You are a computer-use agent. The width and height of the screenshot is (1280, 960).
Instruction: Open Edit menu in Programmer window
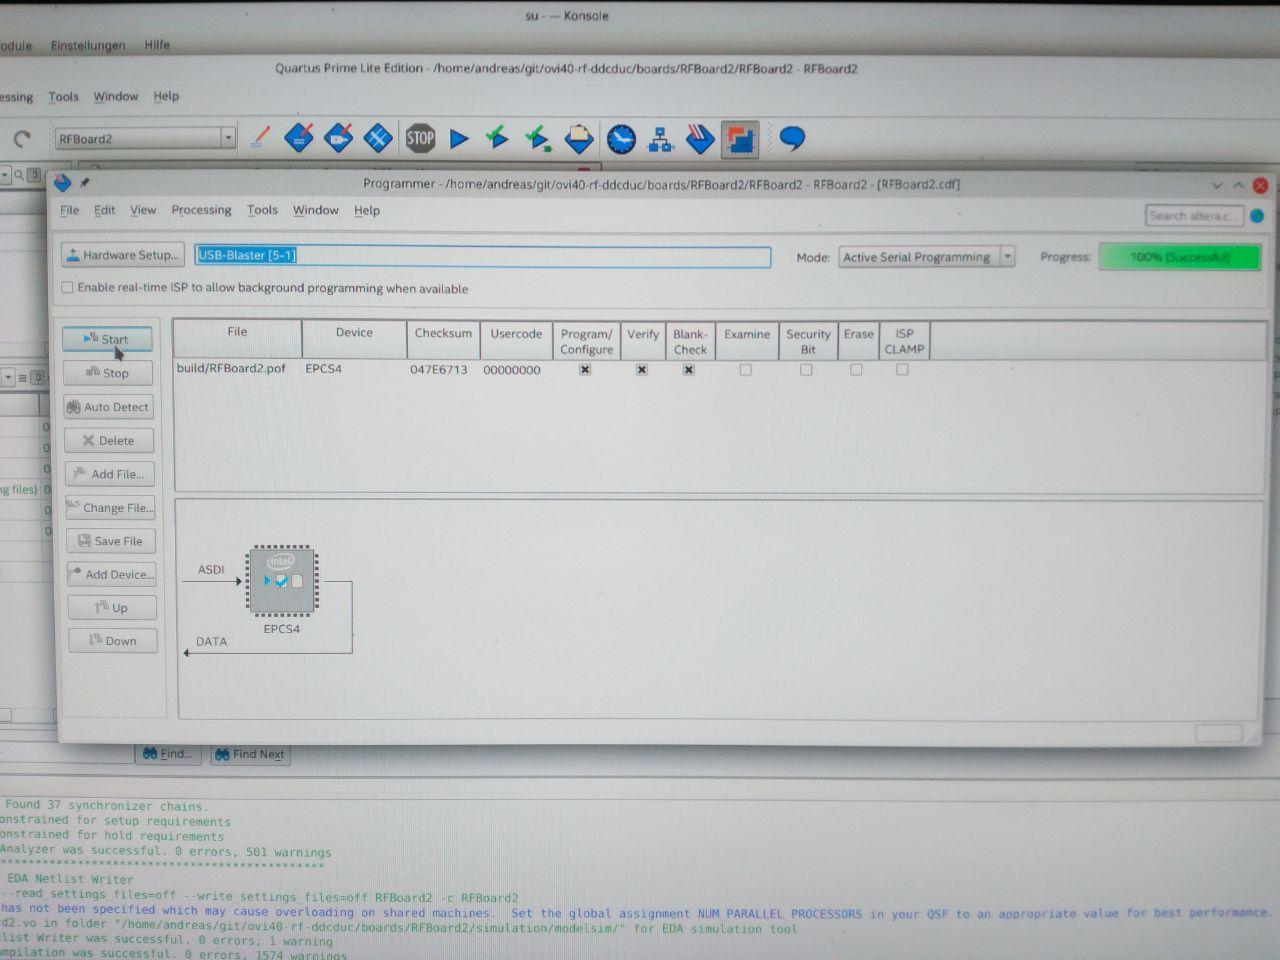pyautogui.click(x=104, y=210)
